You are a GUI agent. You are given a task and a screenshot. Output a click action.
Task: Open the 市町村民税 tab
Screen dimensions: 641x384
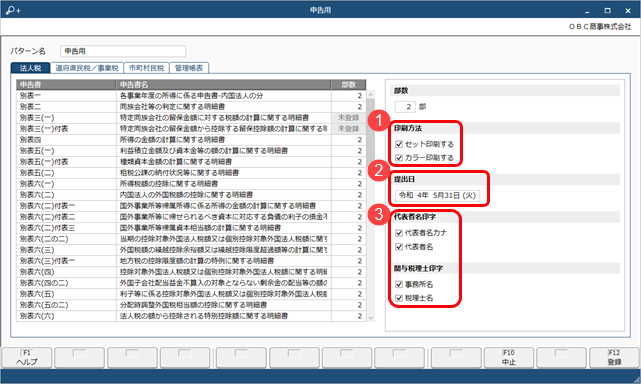[x=146, y=68]
